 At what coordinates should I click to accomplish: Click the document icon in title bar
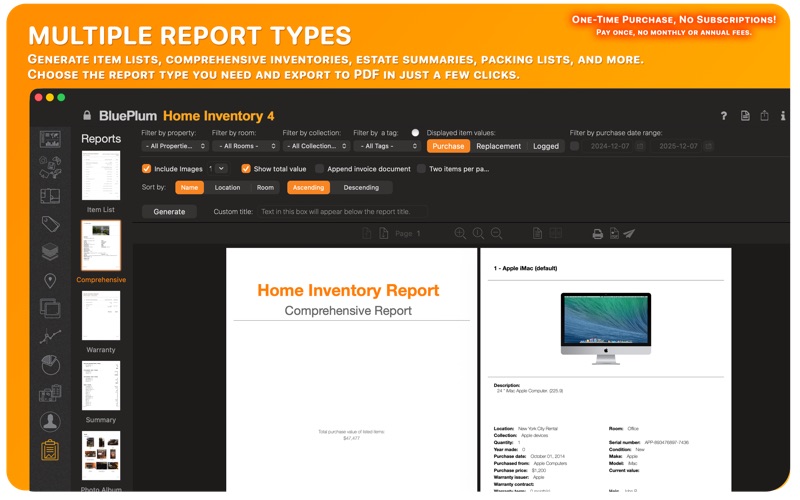click(x=745, y=116)
